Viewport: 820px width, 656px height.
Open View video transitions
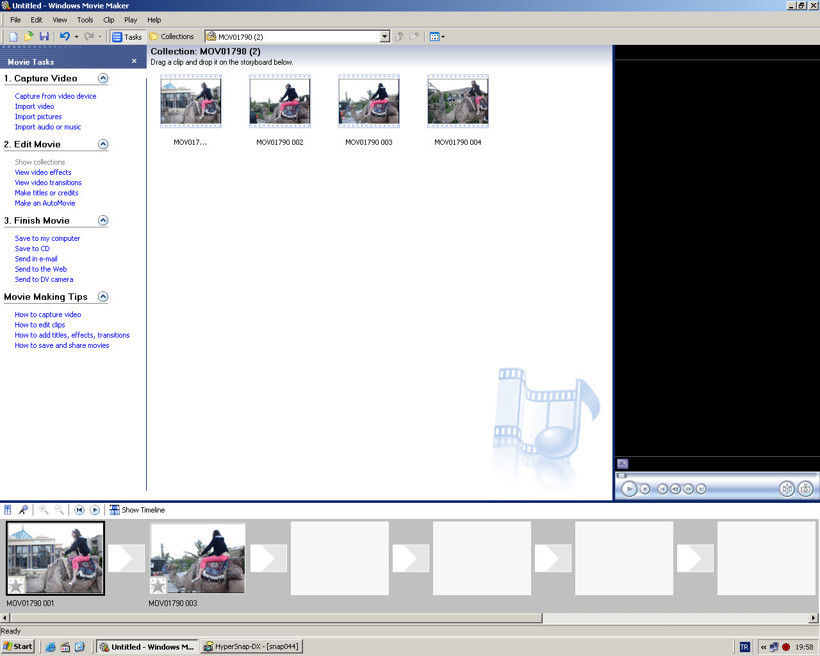click(48, 183)
